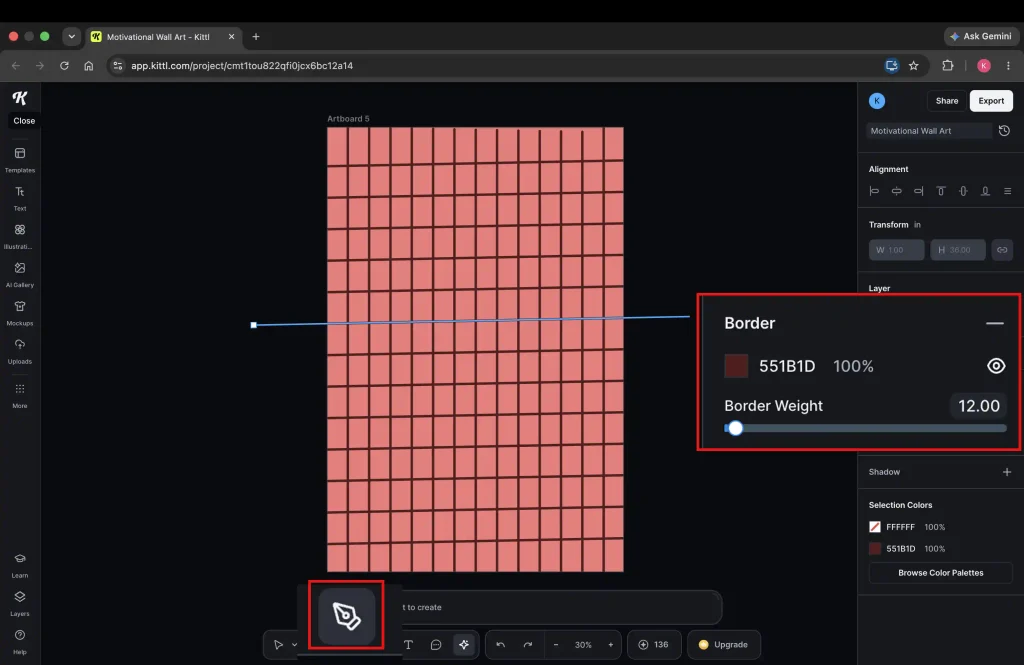Open the Learn section

pos(20,565)
